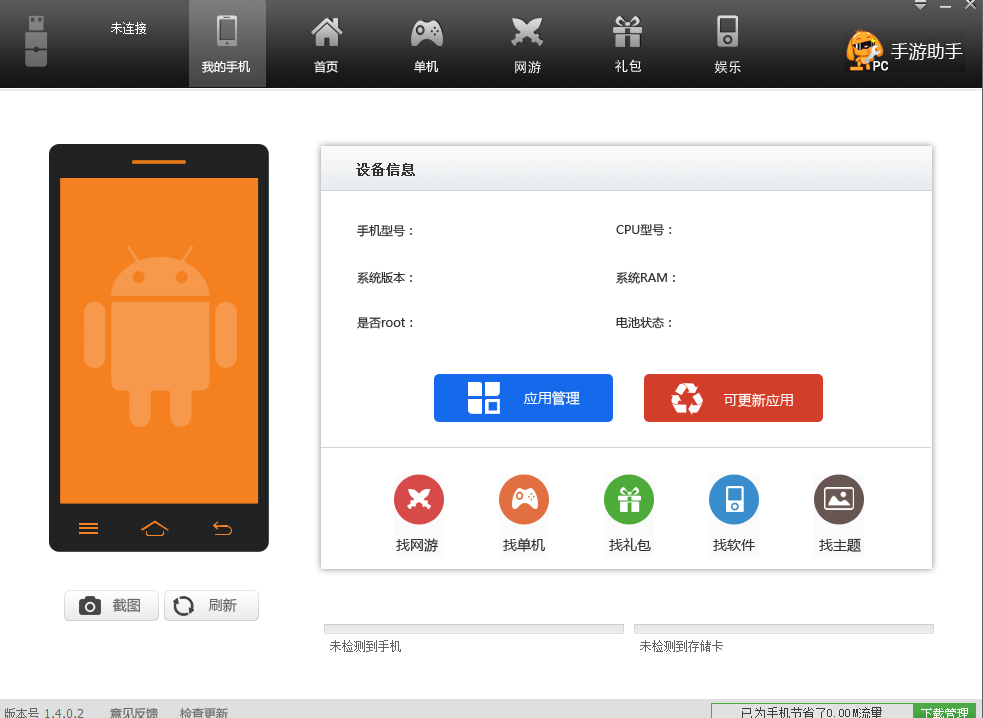The image size is (983, 718).
Task: Click the 可更新应用 updatable apps button
Action: pyautogui.click(x=733, y=398)
